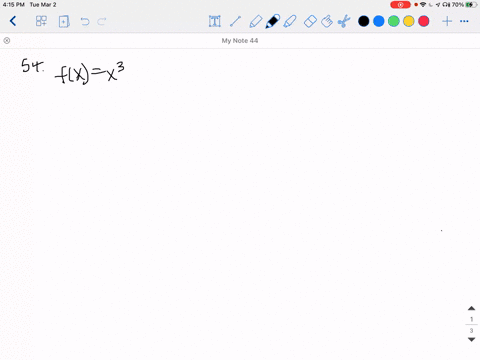
Task: Tap the handwritten f(x)=x³ equation
Action: click(90, 73)
